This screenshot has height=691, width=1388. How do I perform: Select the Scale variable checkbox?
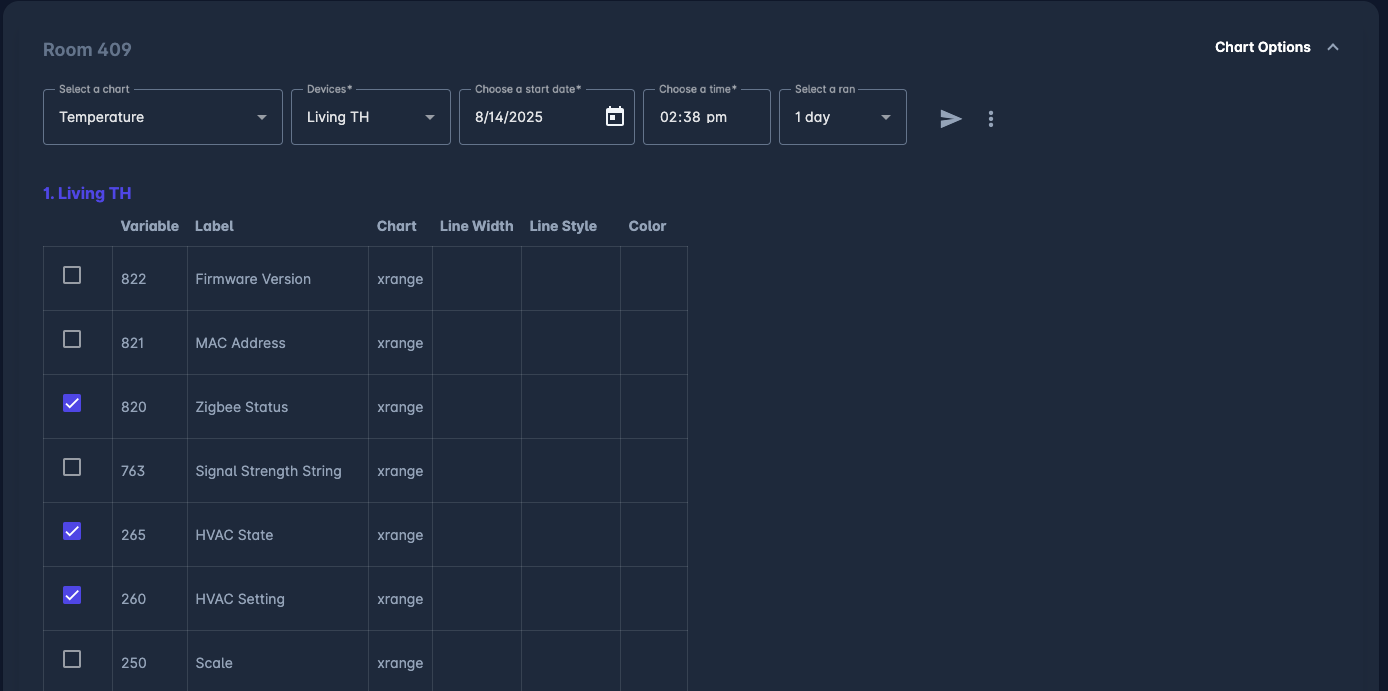tap(72, 659)
